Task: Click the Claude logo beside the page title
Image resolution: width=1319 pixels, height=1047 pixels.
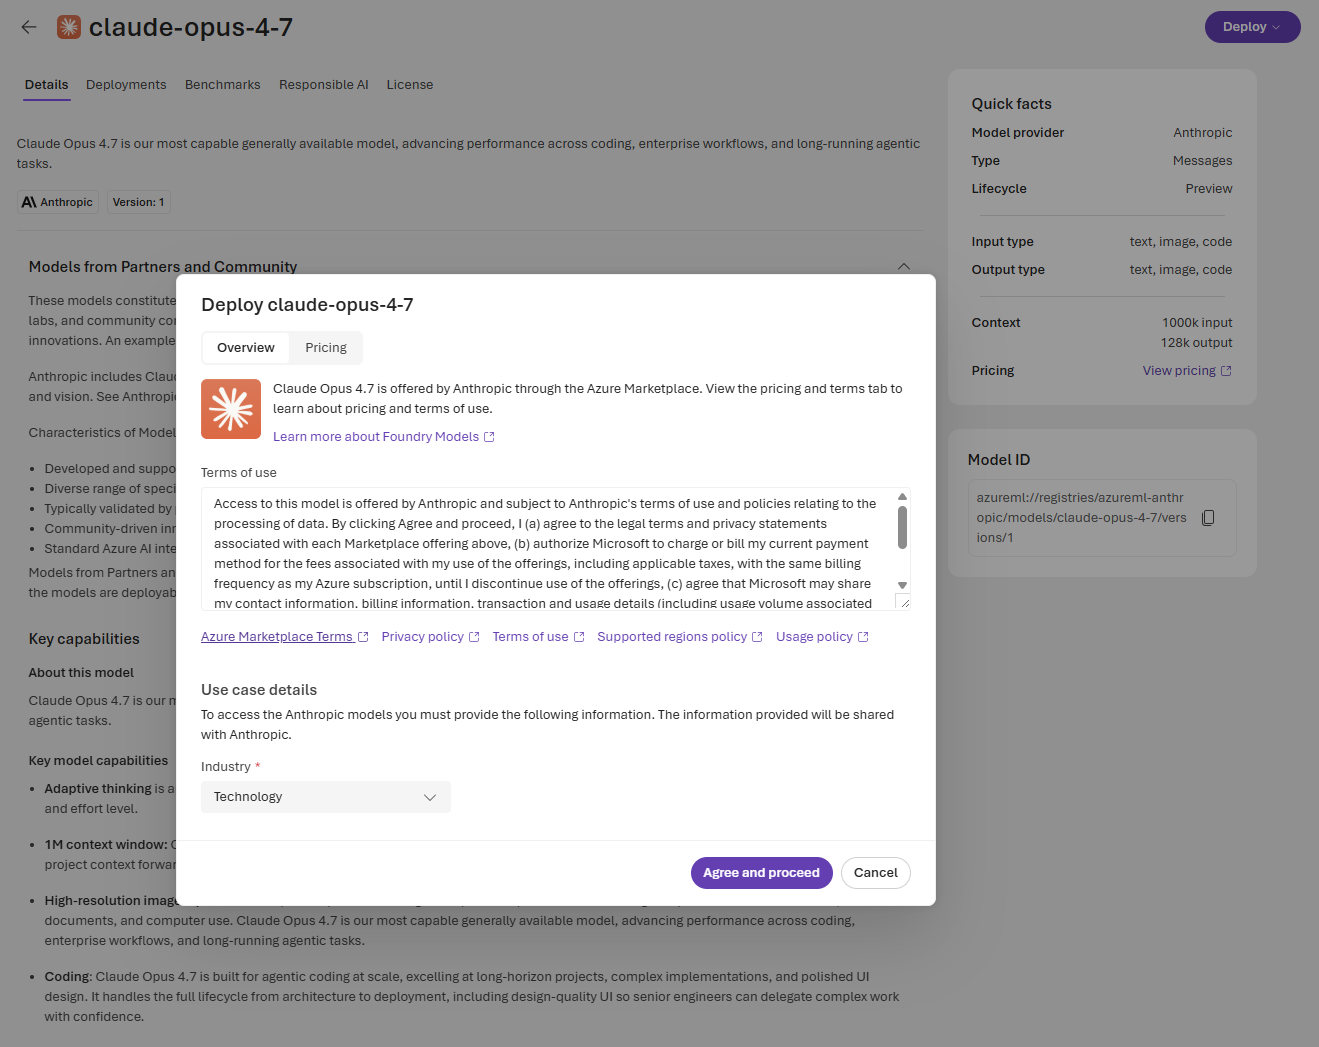Action: tap(69, 27)
